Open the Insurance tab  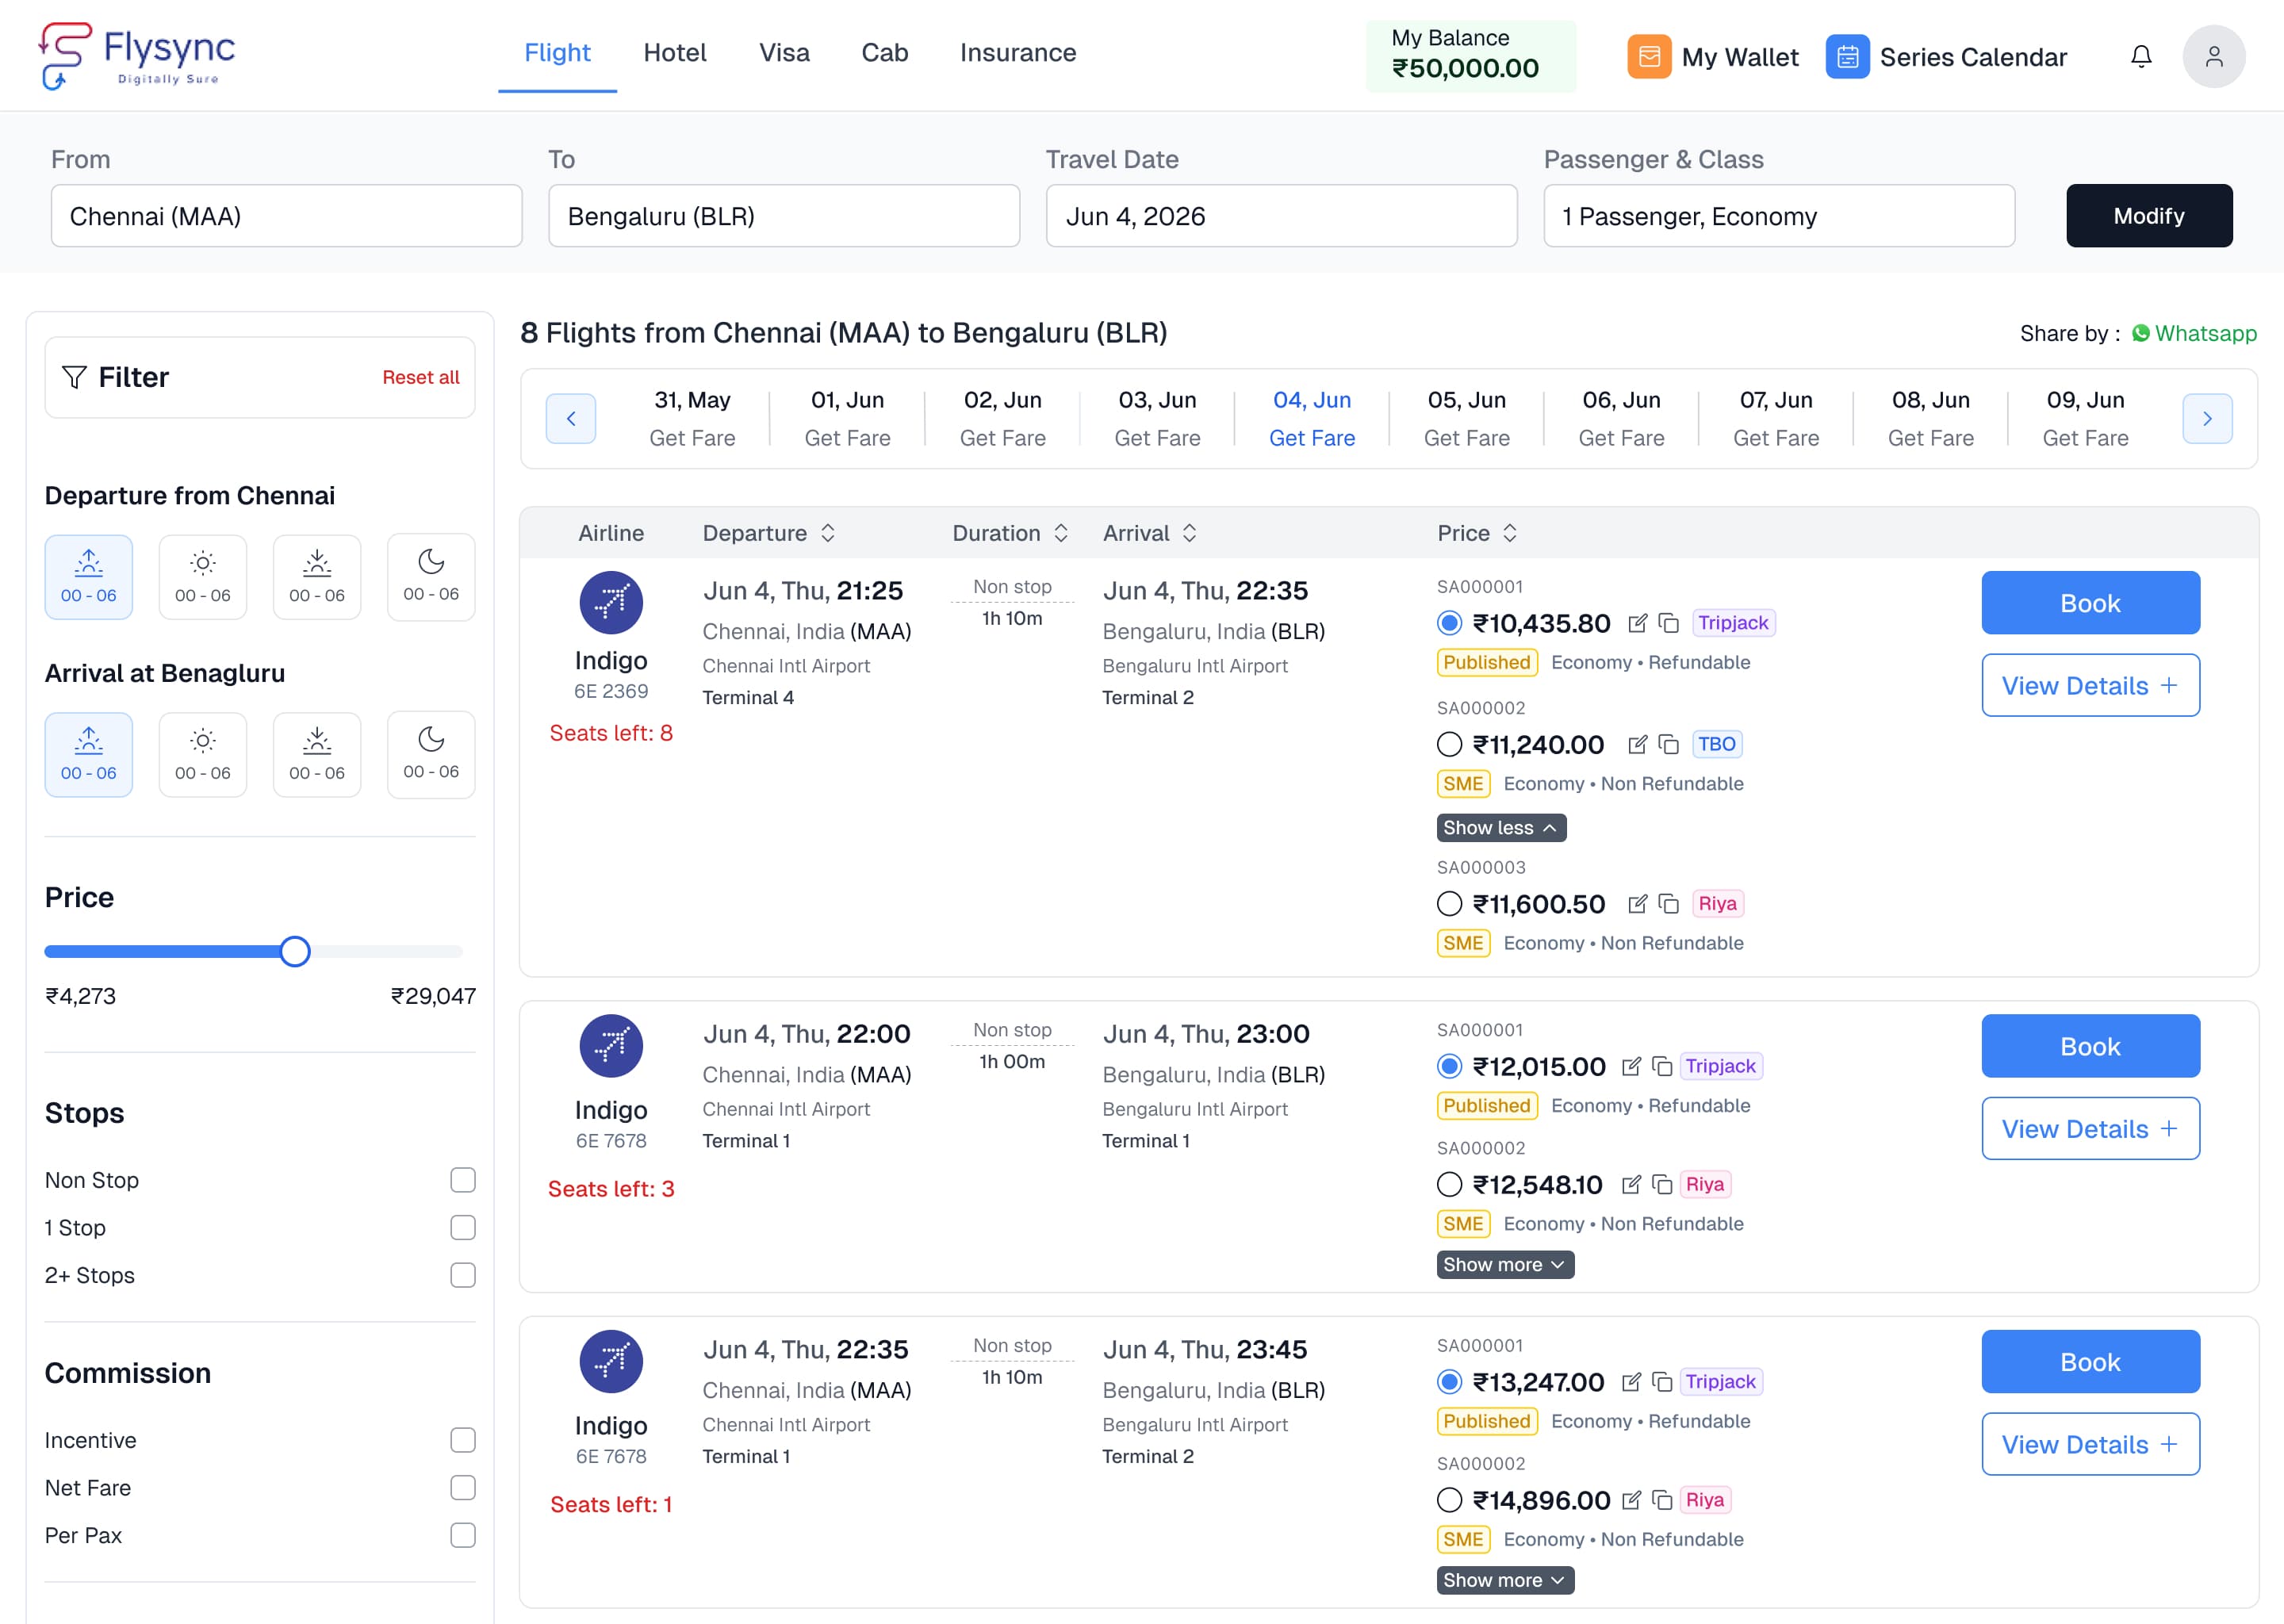[x=1018, y=52]
